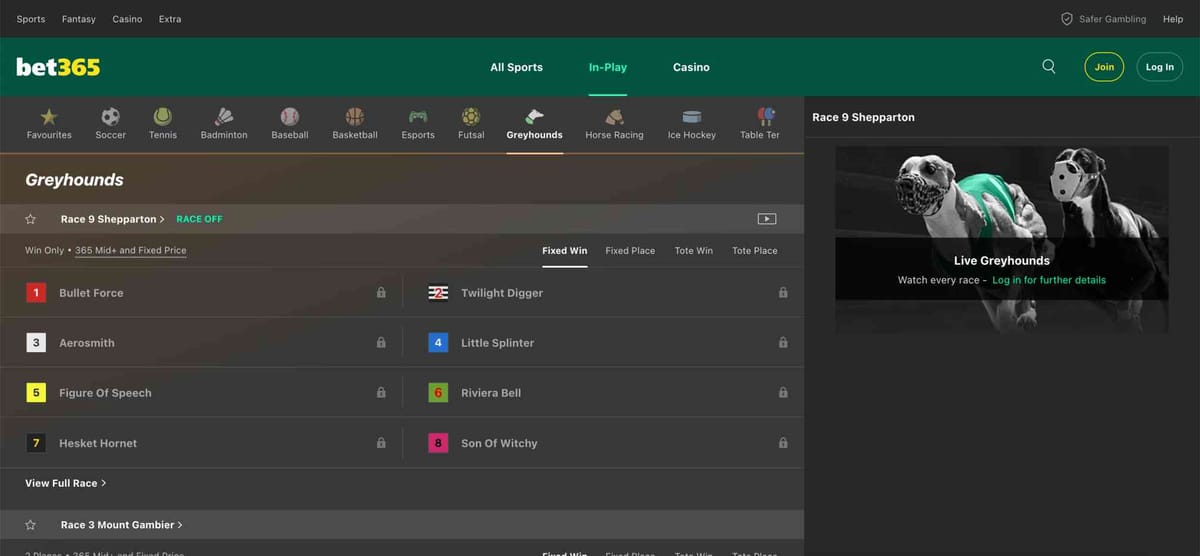1200x556 pixels.
Task: Select the Table Tennis paddle icon
Action: tap(766, 116)
